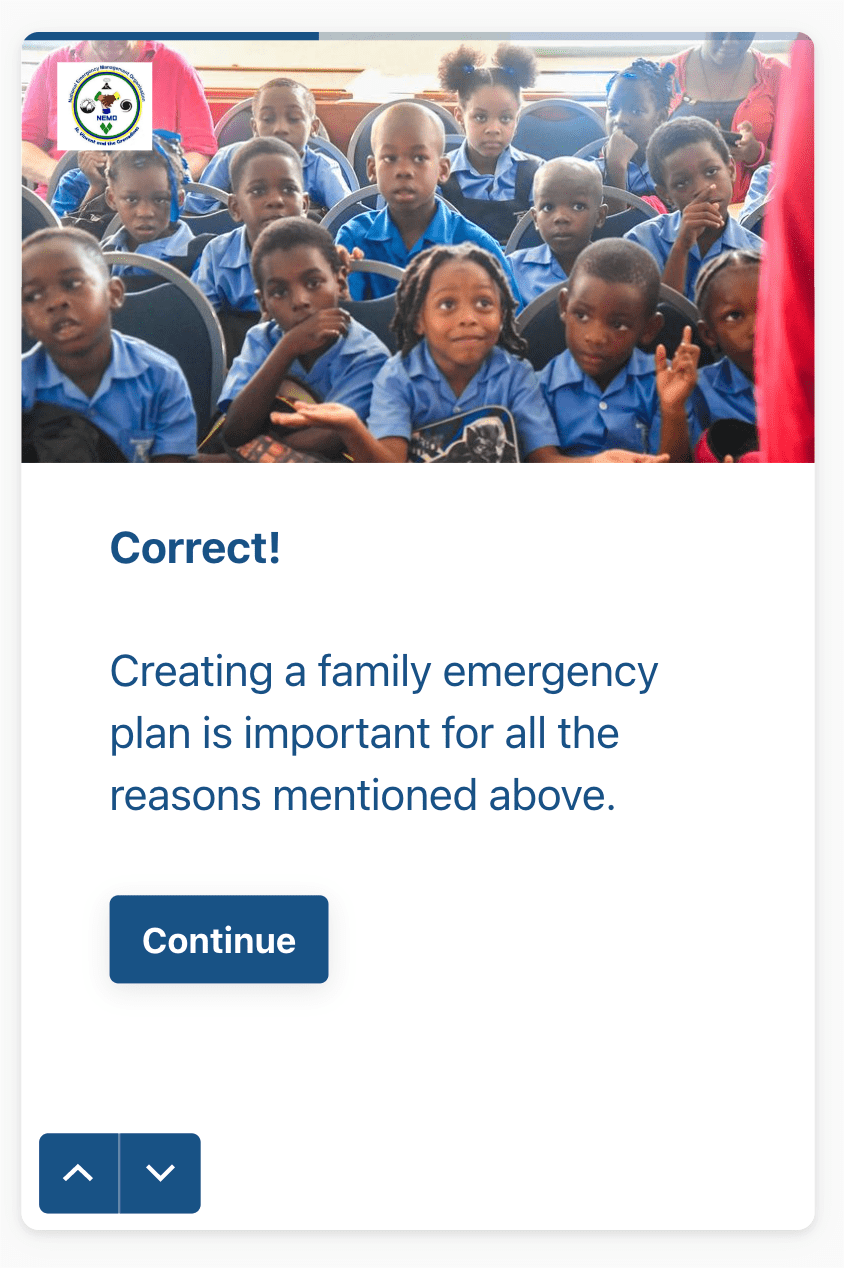This screenshot has width=844, height=1268.
Task: Click the NEMO organization logo
Action: 105,107
